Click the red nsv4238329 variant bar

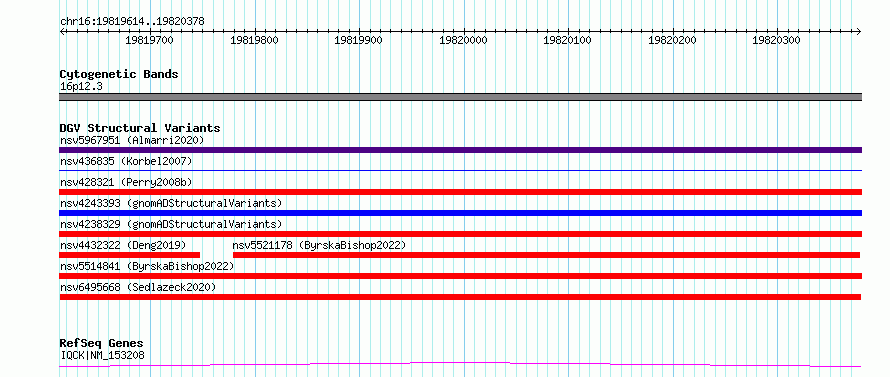pos(460,234)
